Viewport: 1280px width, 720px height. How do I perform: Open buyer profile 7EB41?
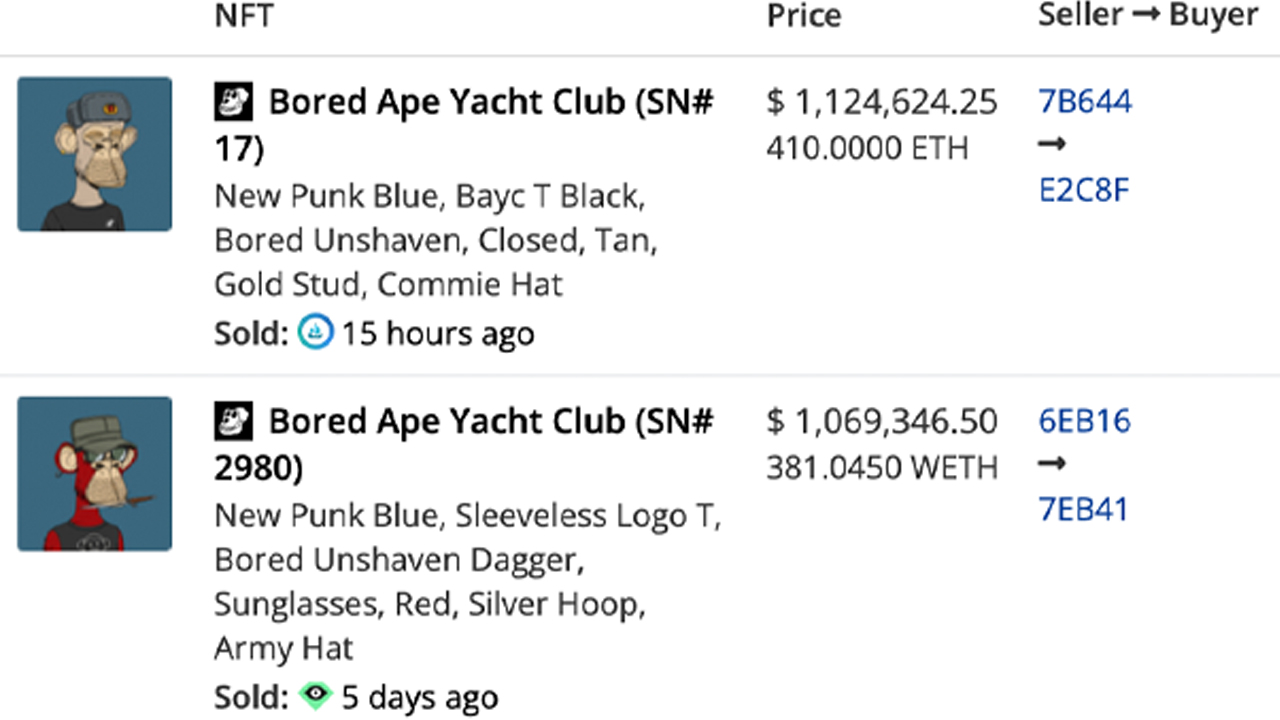1084,509
